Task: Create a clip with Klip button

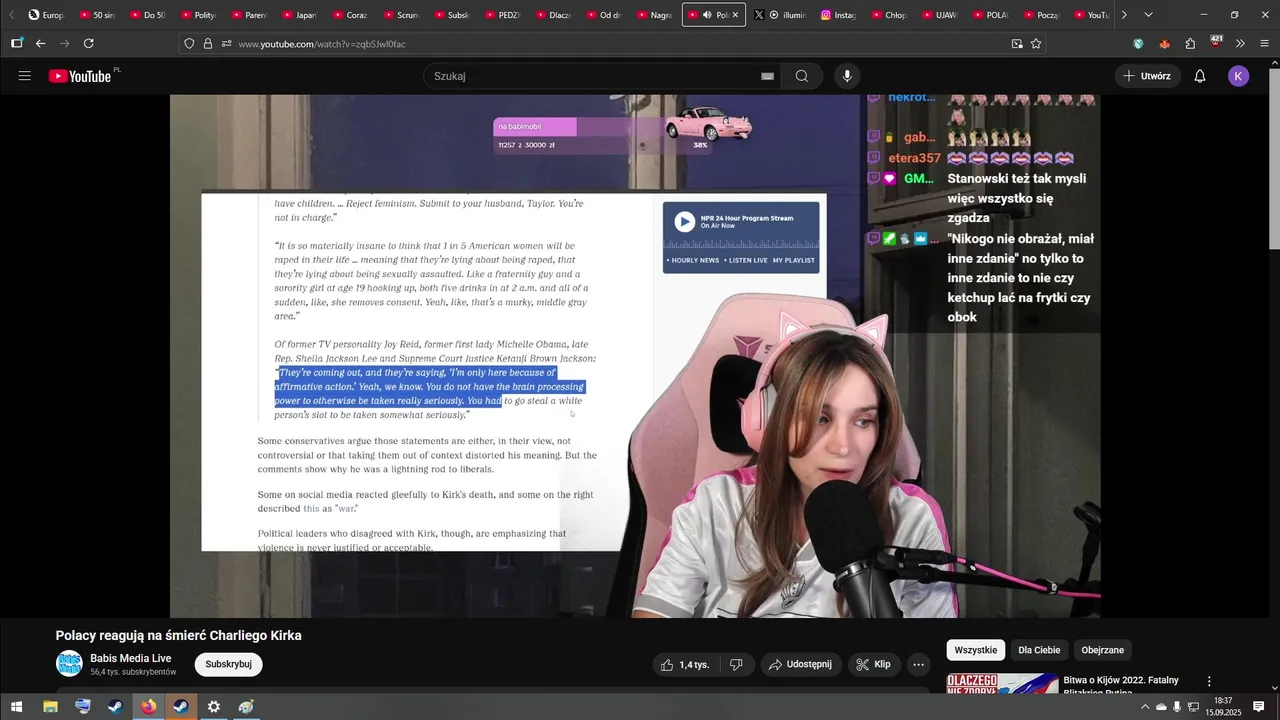Action: [x=872, y=664]
